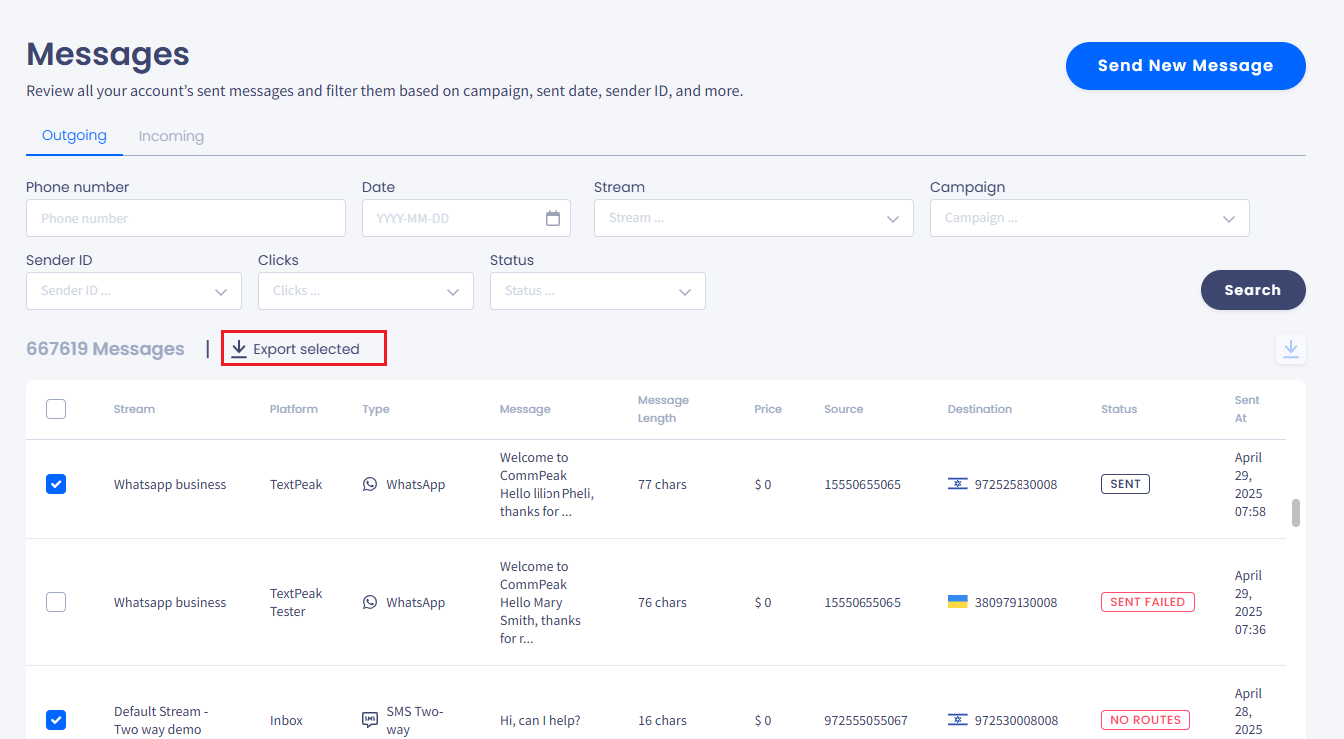
Task: Click SMS Two-way icon in Inbox row
Action: (x=370, y=720)
